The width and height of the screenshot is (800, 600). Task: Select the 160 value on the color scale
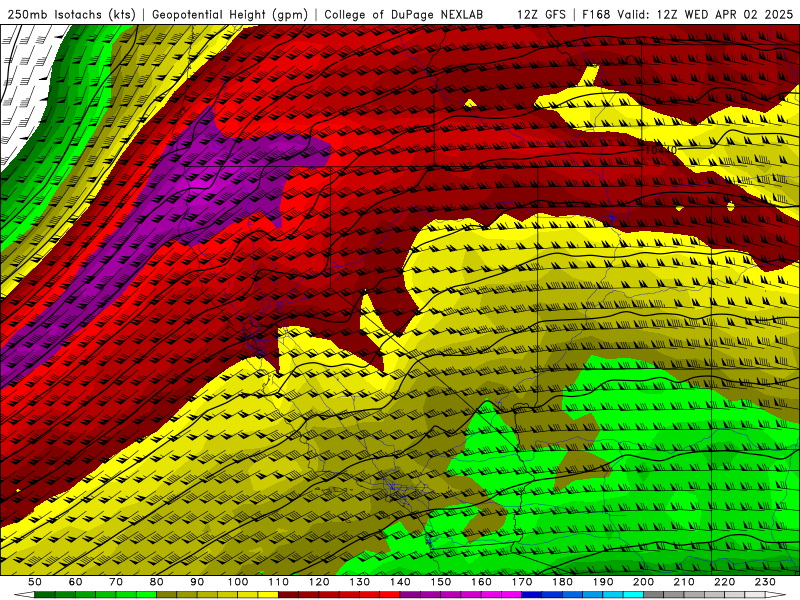tap(481, 582)
